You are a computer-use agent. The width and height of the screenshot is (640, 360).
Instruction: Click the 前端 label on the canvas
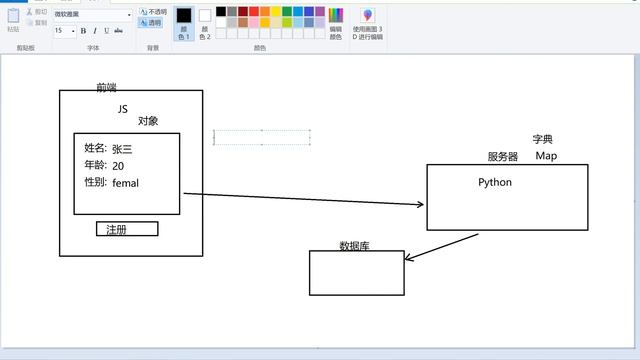[x=107, y=87]
